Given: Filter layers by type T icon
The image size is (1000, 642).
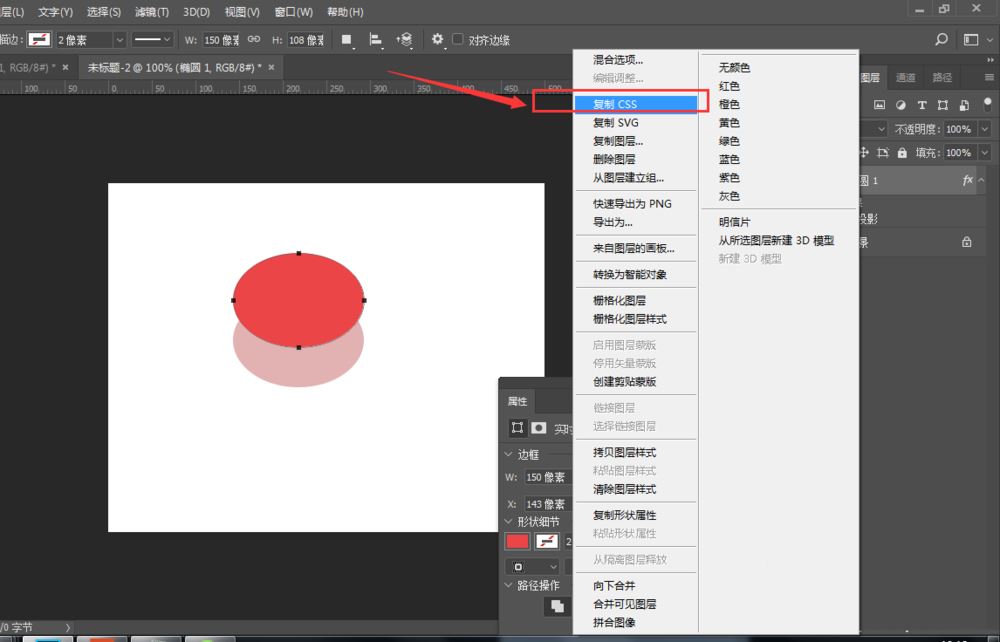Looking at the screenshot, I should pyautogui.click(x=922, y=105).
